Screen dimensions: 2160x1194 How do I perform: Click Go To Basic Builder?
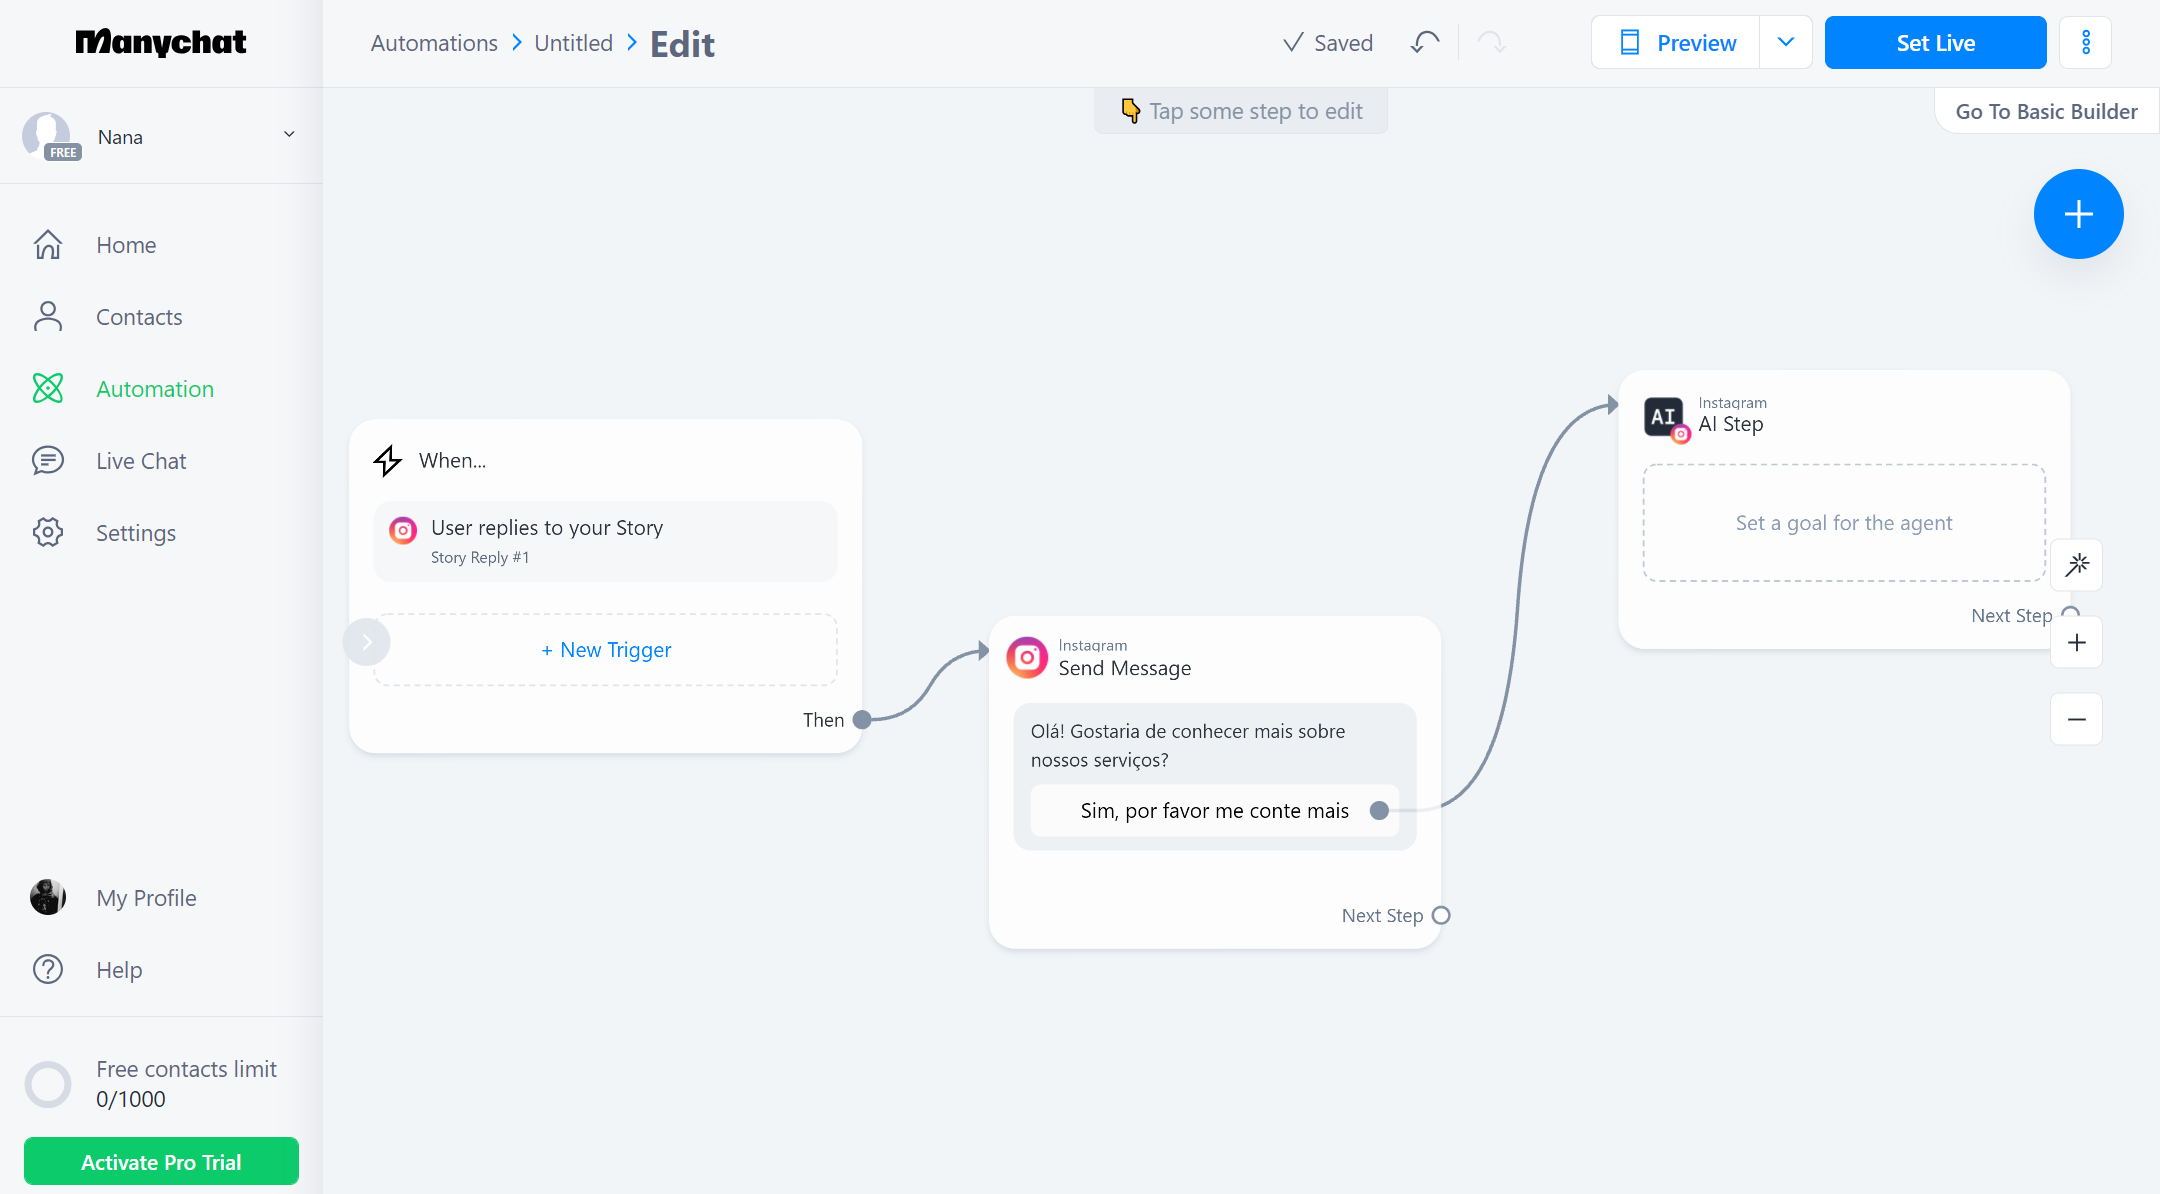tap(2046, 112)
